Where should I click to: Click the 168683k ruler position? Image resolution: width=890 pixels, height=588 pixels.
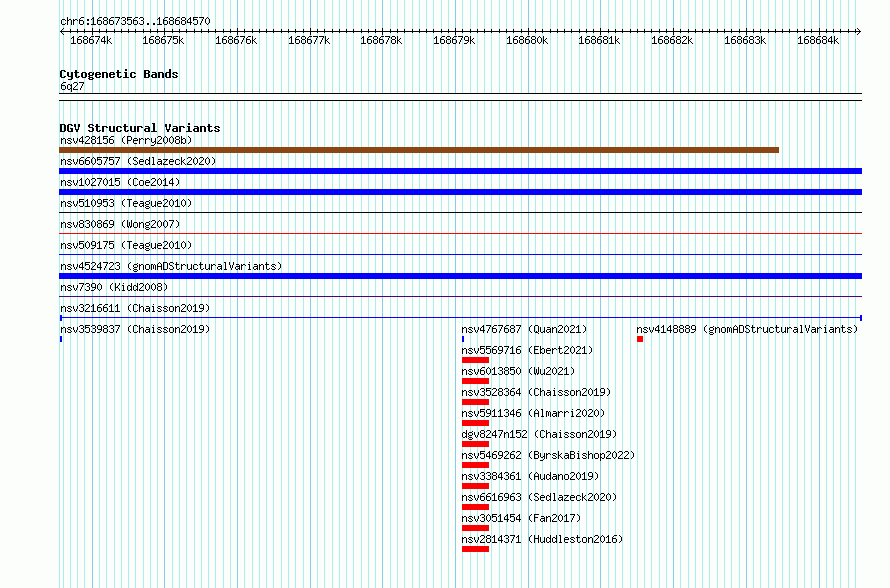coord(745,40)
